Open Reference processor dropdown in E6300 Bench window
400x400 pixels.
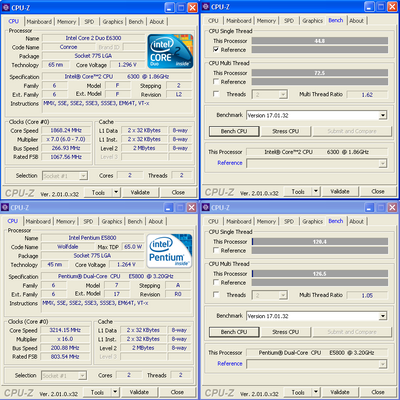tap(383, 163)
